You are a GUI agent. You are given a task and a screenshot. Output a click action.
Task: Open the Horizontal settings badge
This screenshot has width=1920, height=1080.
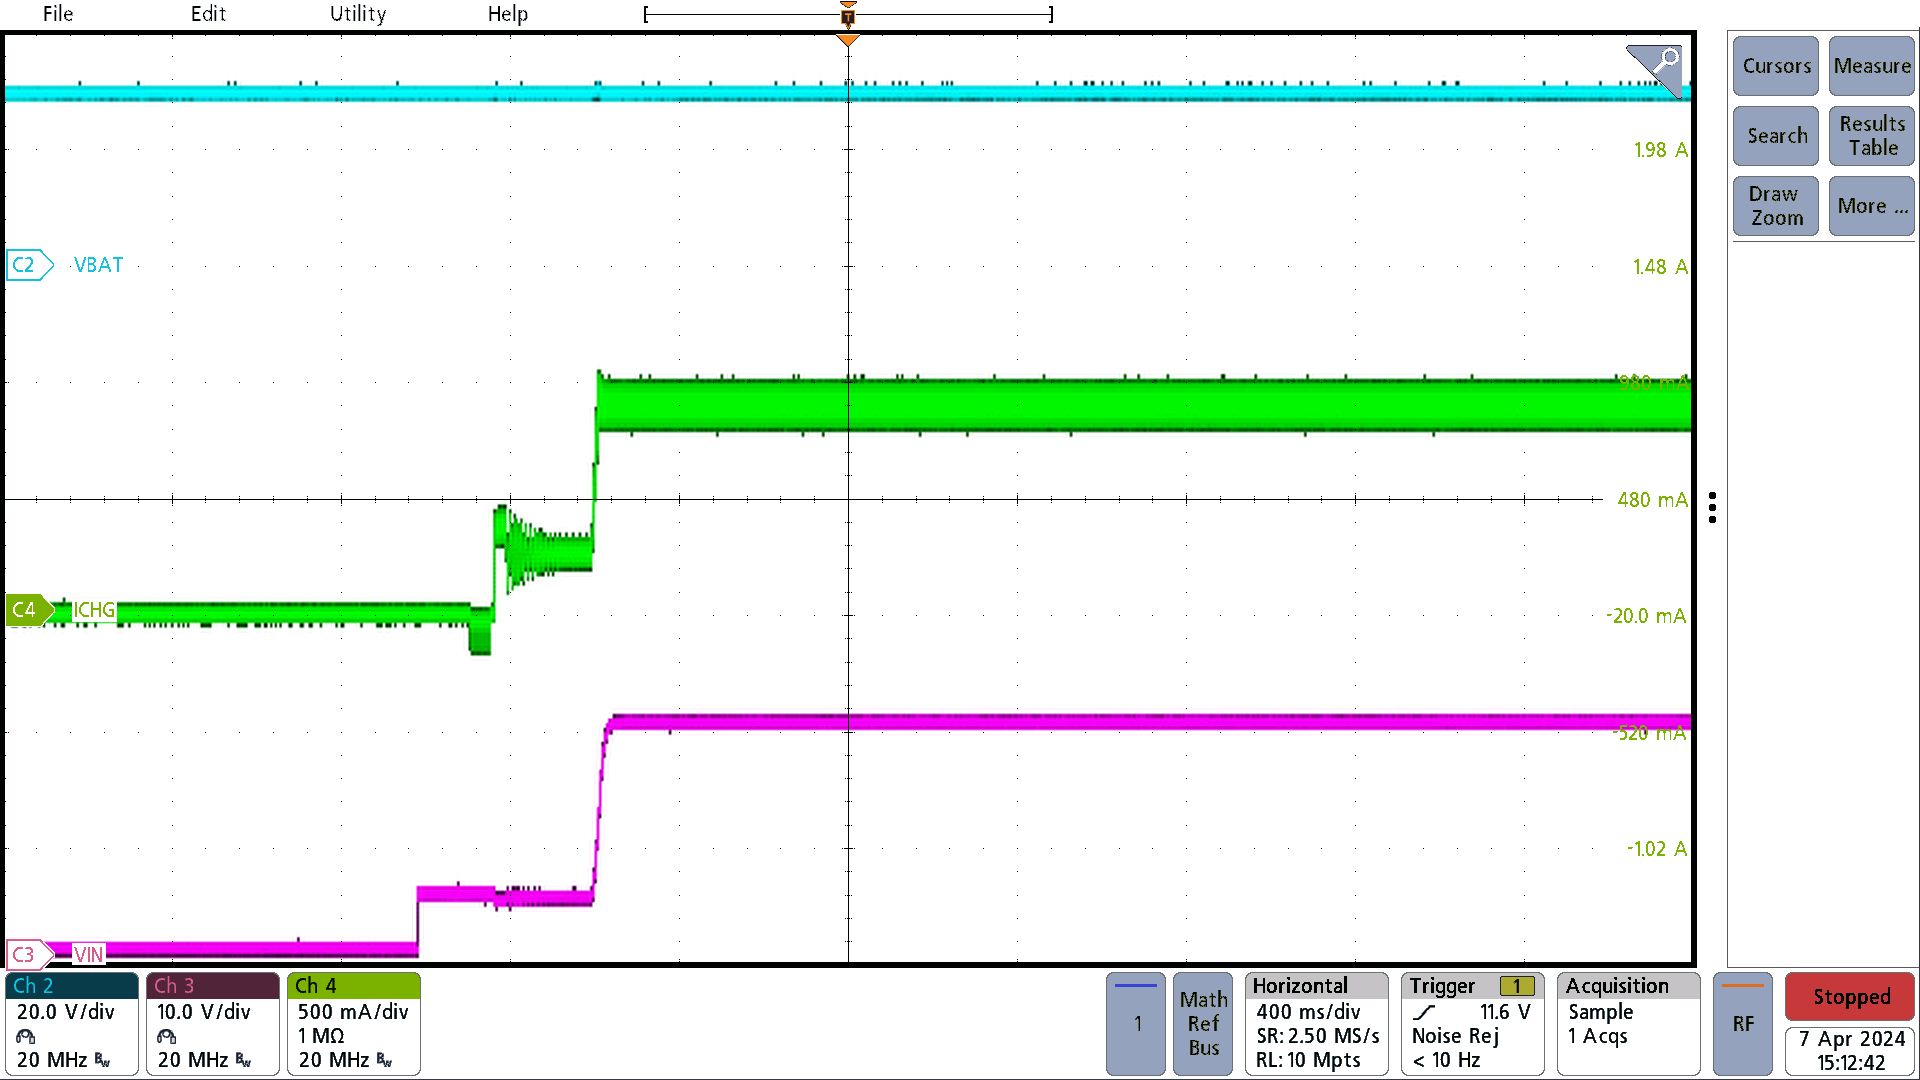1316,1024
